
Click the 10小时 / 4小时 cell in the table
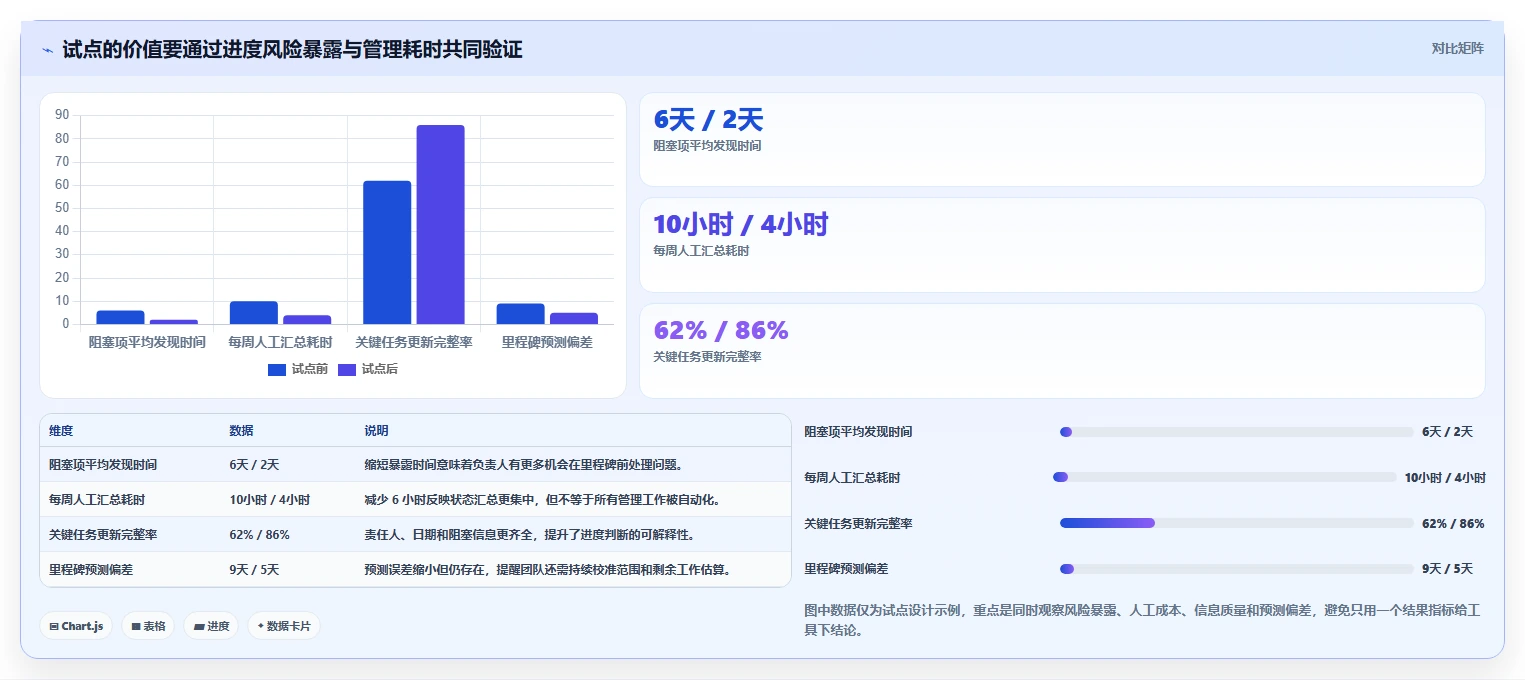pos(270,500)
